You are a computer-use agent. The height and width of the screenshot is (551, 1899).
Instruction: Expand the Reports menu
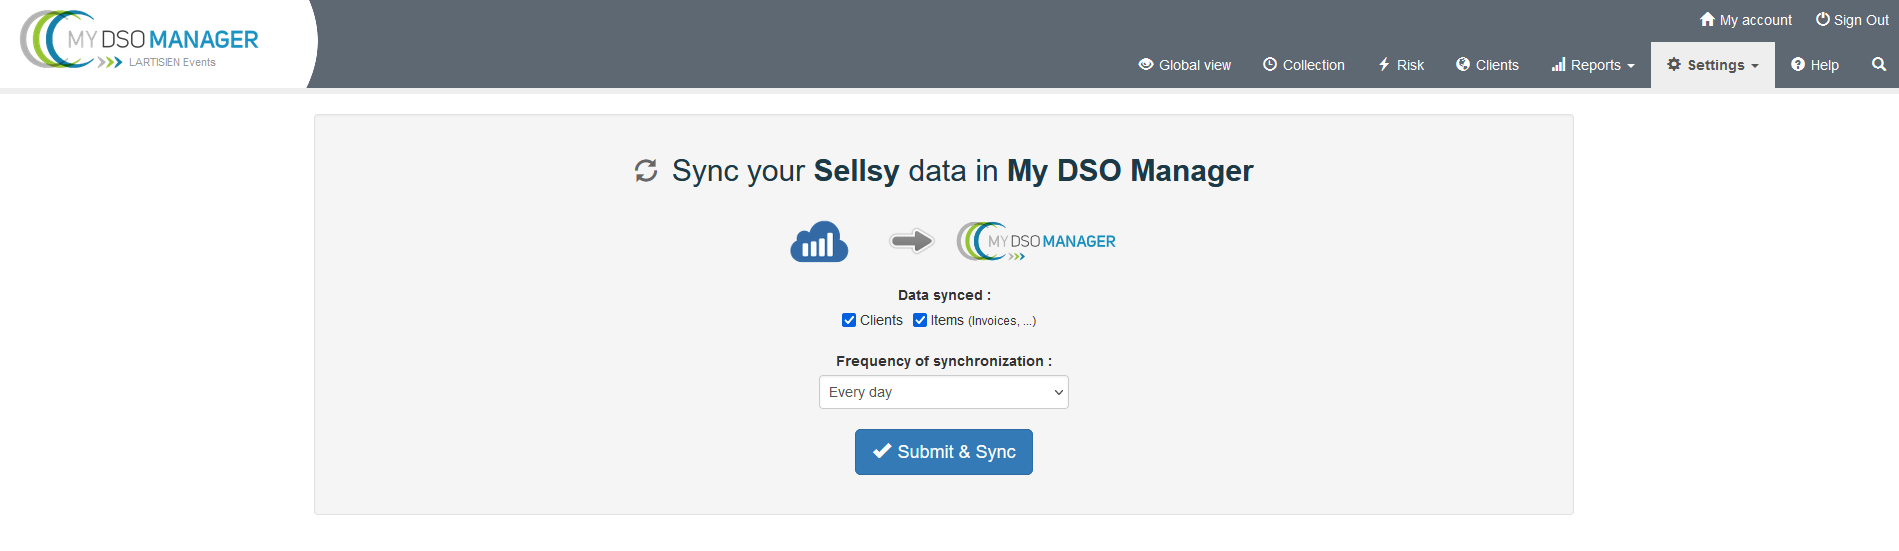pyautogui.click(x=1593, y=65)
